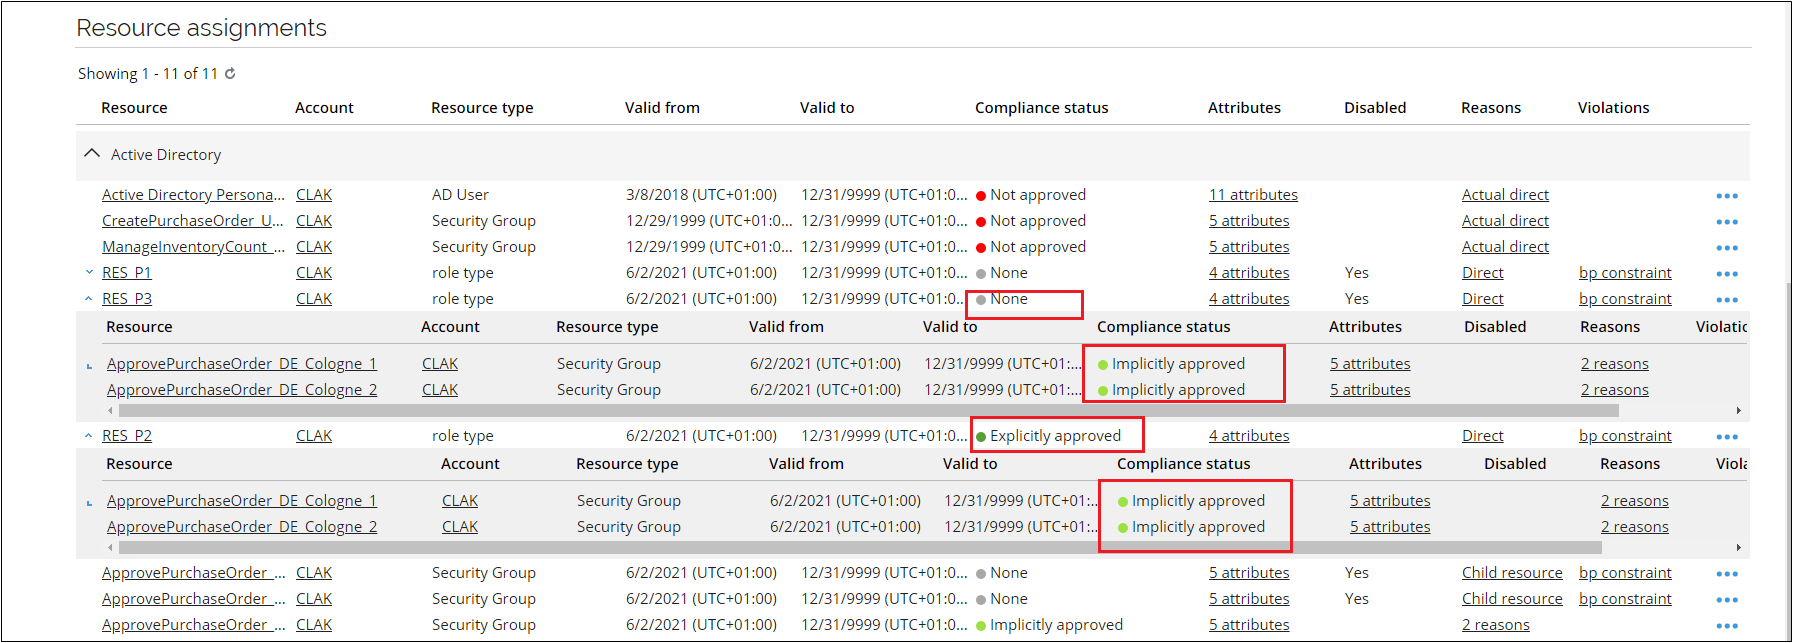
Task: Open bp constraint violation for RES_P1
Action: coord(1625,273)
